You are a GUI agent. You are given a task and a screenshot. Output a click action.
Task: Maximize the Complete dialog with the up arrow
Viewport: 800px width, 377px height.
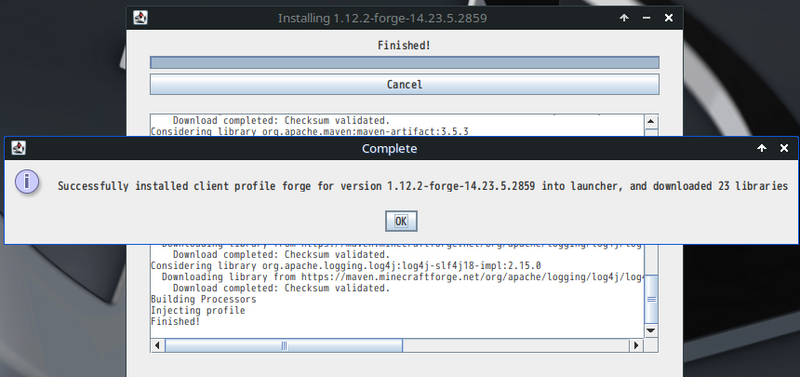point(762,148)
